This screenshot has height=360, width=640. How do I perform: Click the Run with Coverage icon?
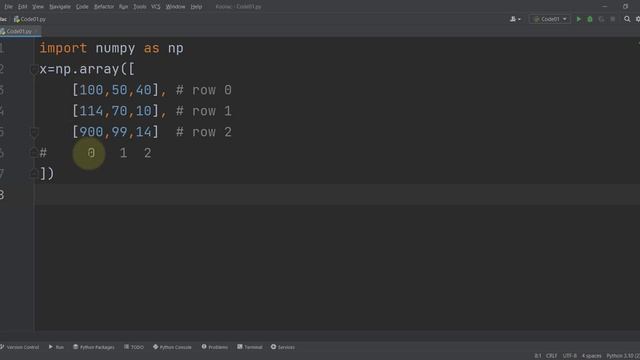601,19
